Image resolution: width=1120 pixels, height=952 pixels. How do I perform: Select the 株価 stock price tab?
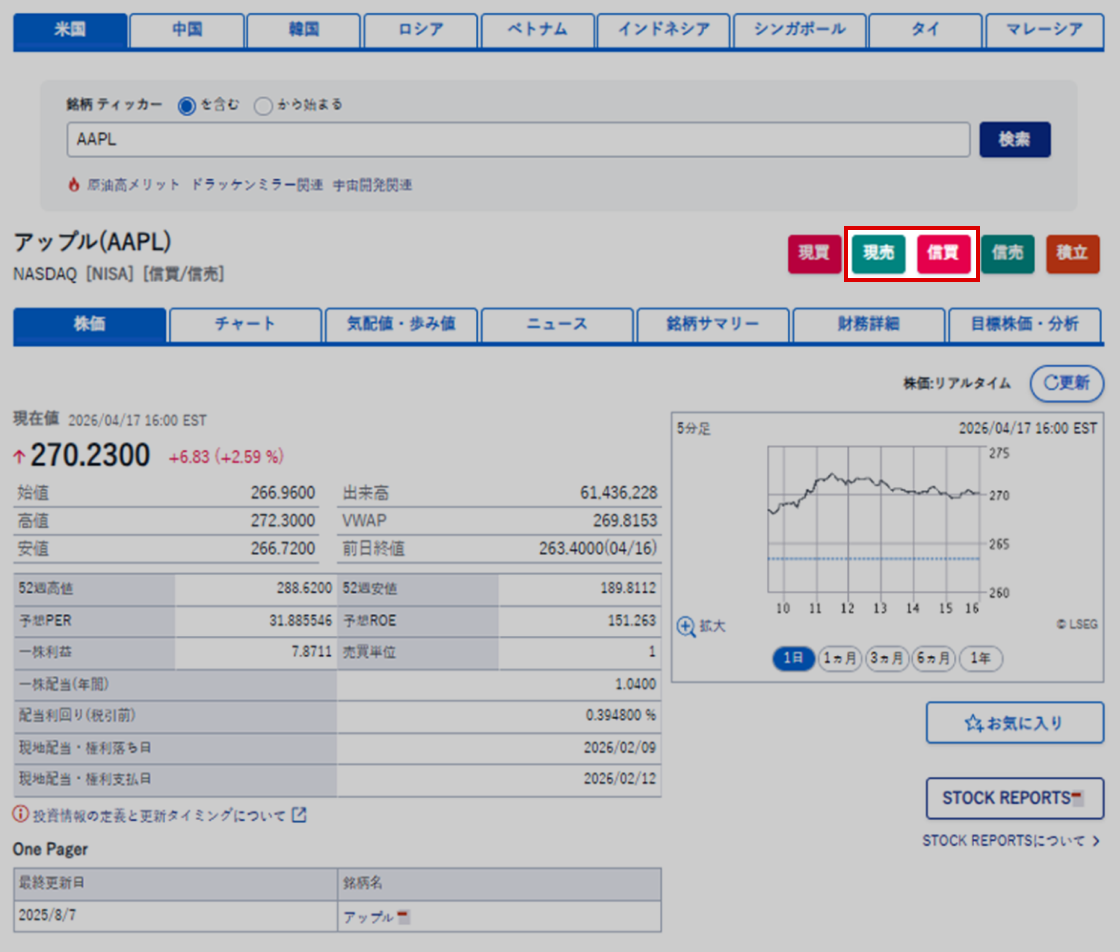pos(89,325)
